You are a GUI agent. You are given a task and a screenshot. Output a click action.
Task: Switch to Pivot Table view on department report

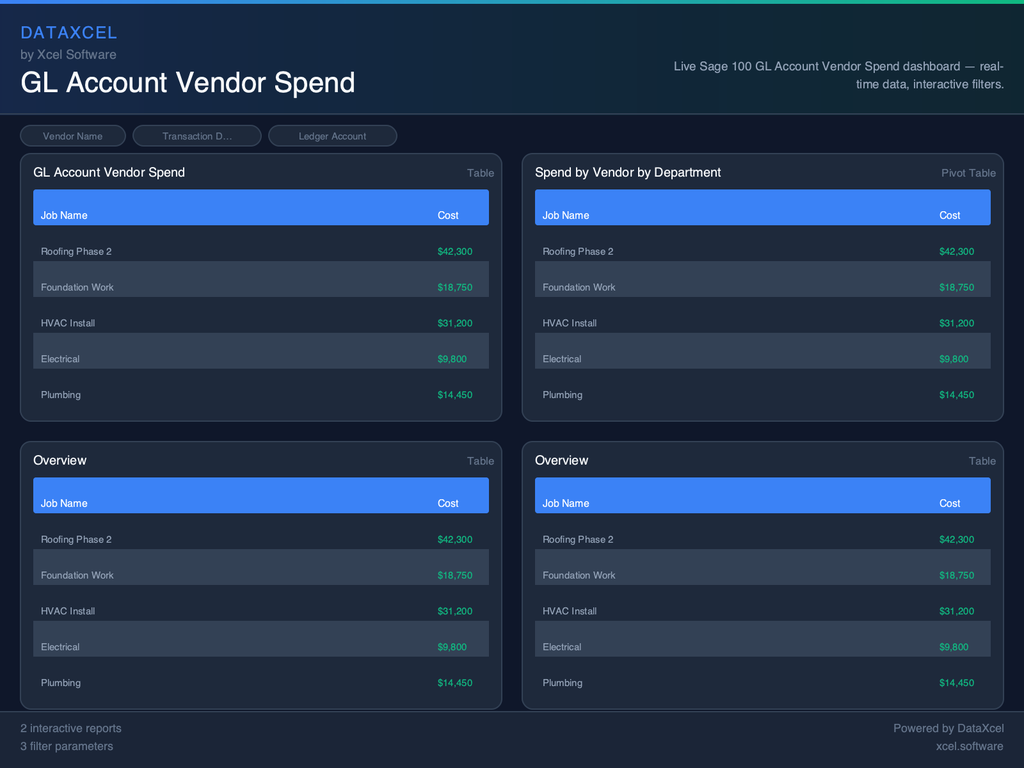968,173
